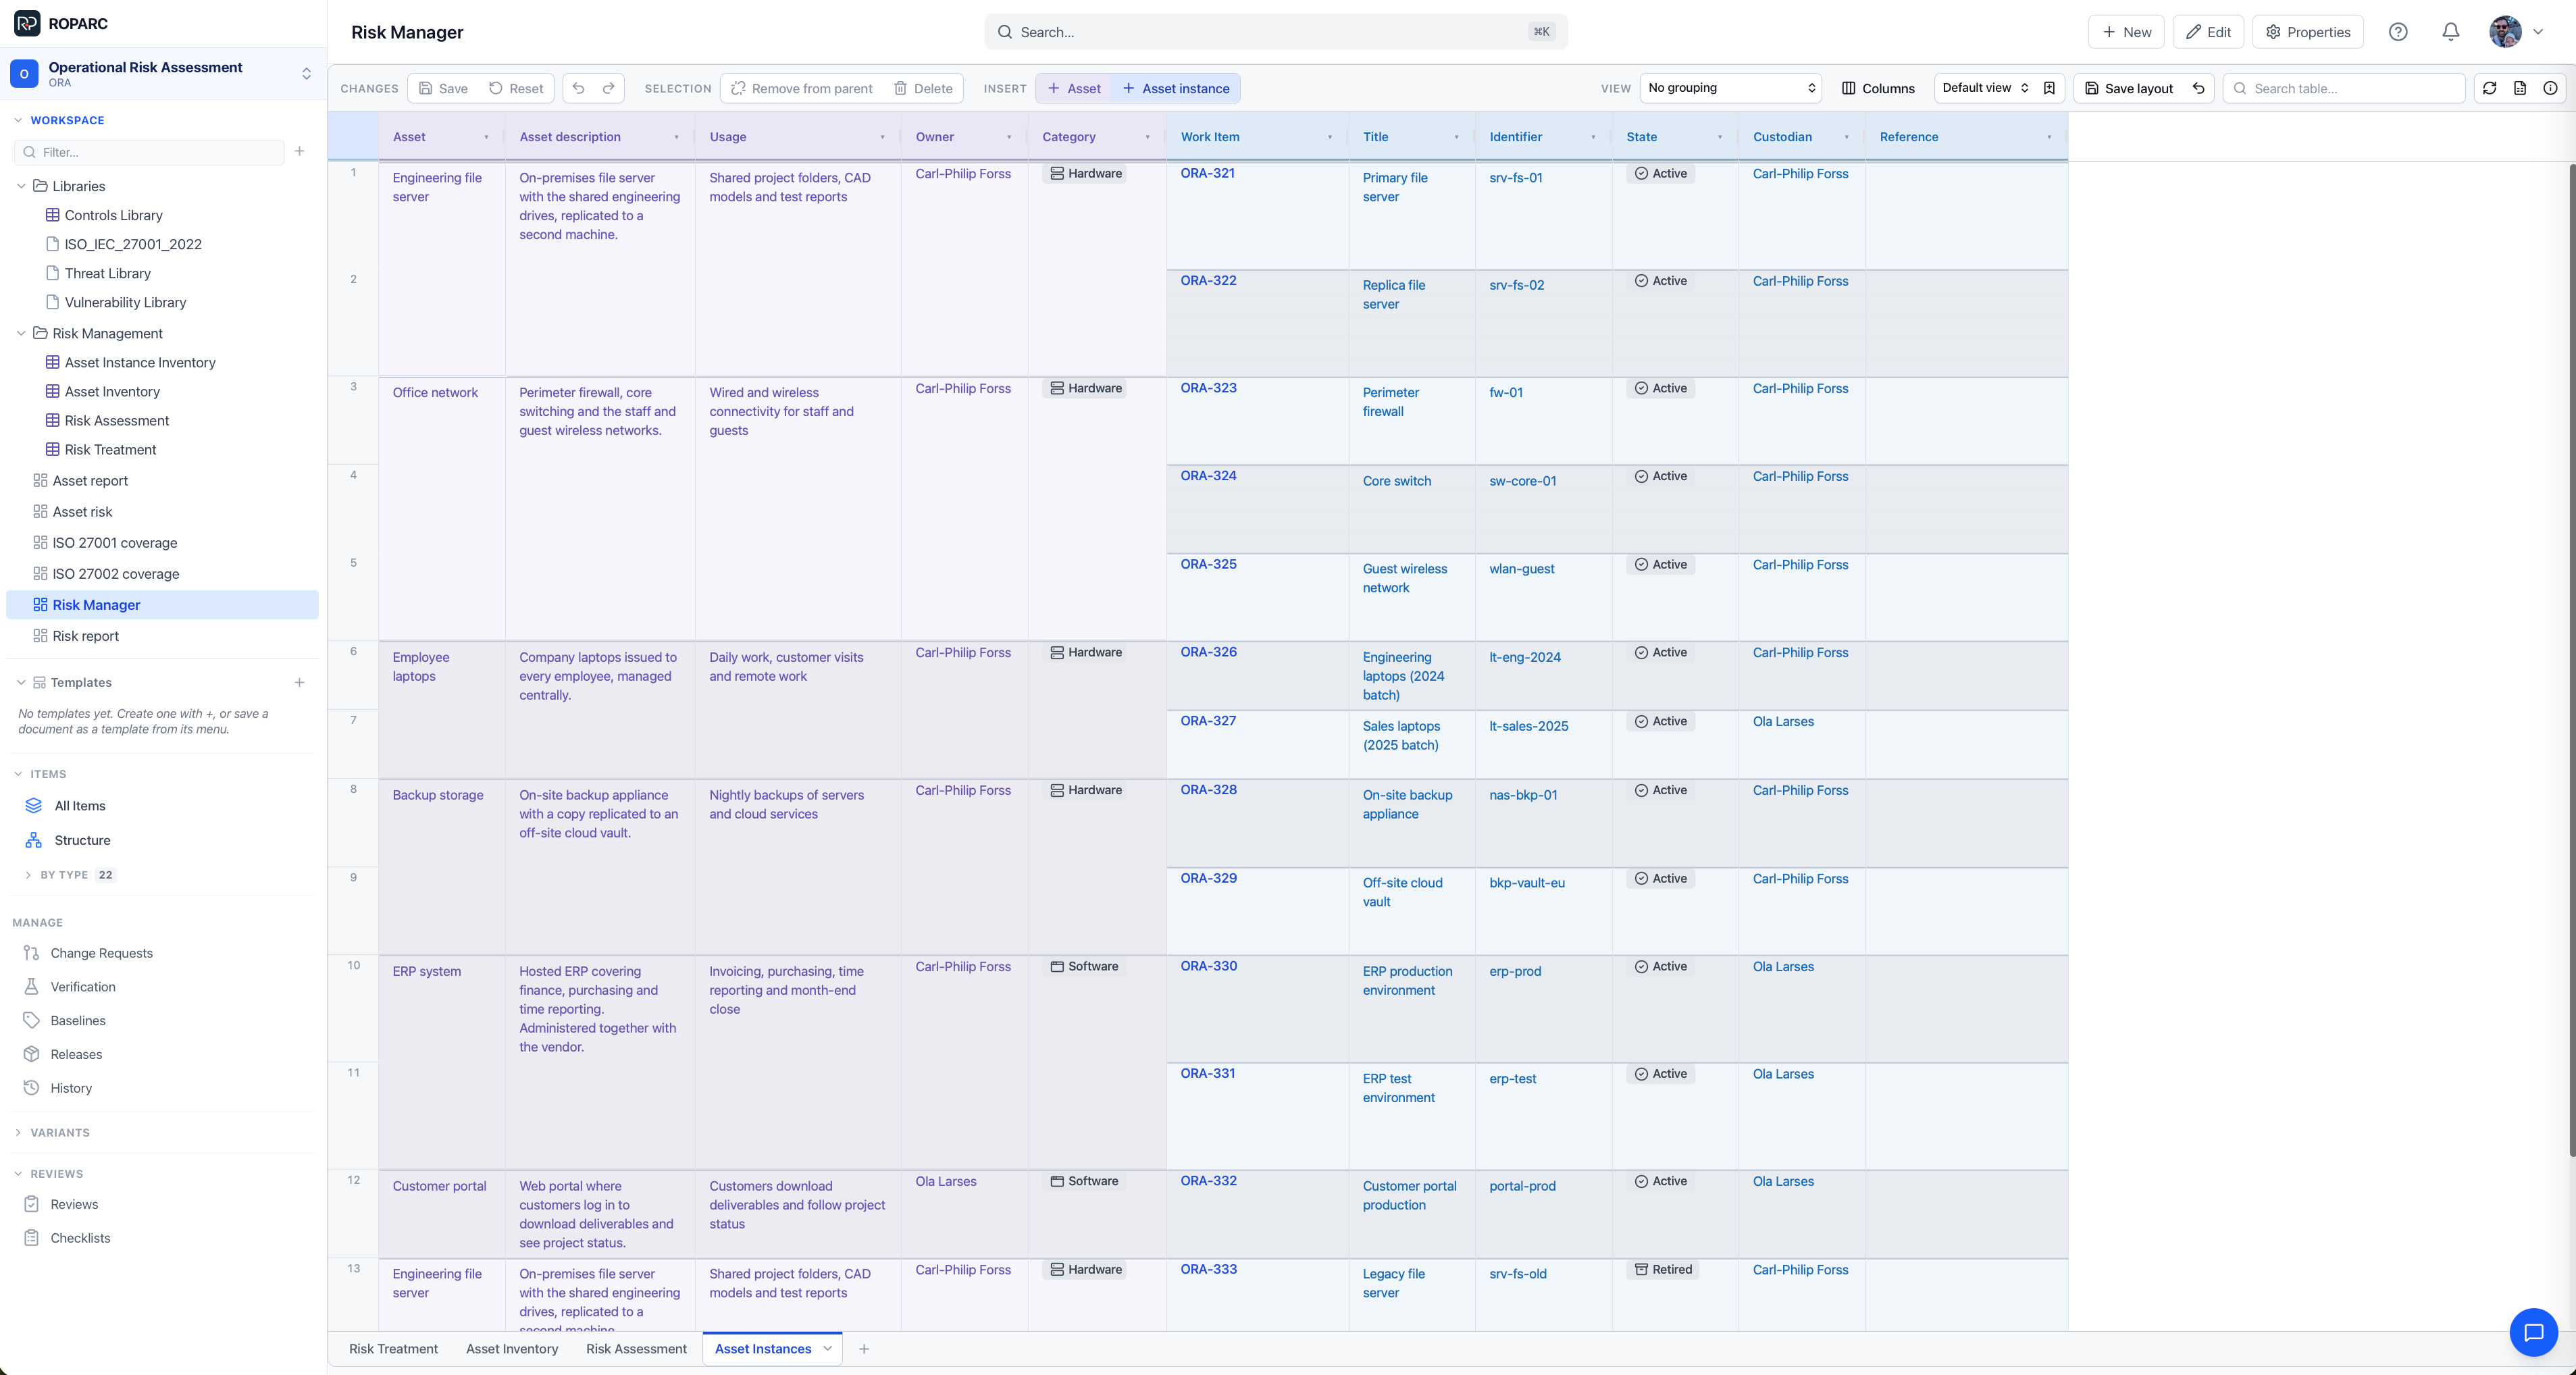This screenshot has width=2576, height=1375.
Task: Open the Category column filter arrow
Action: [1147, 137]
